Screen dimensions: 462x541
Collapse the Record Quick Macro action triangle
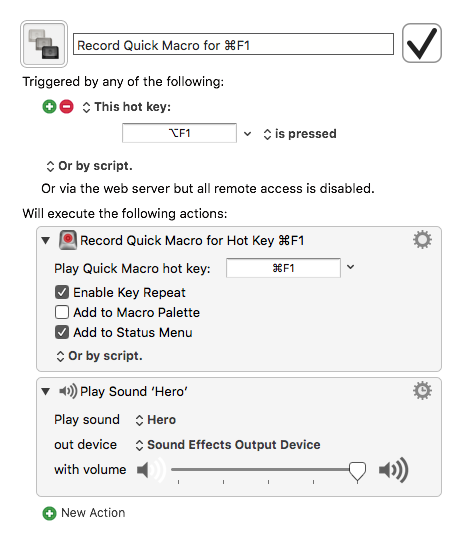tap(46, 240)
